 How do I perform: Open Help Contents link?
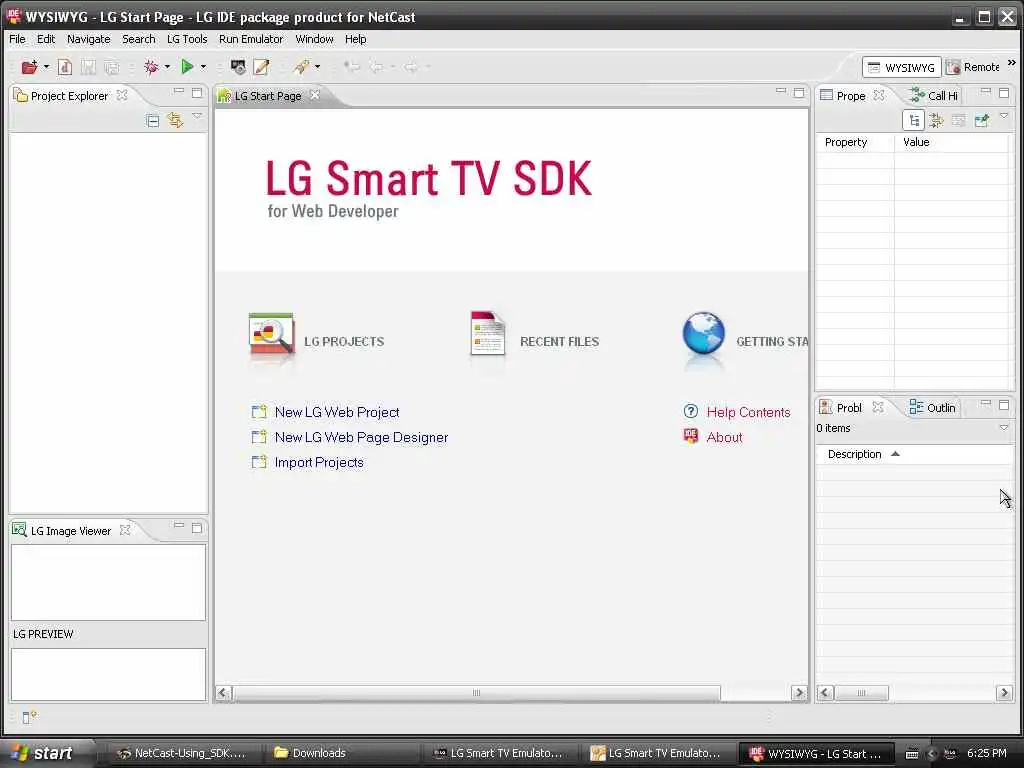pos(748,412)
